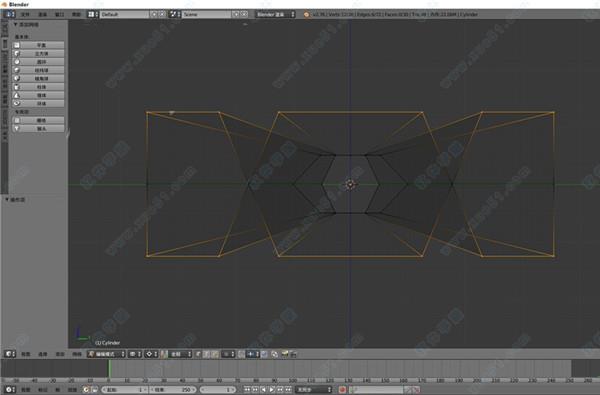Add a 平面 plane mesh
The width and height of the screenshot is (600, 395).
coord(38,45)
